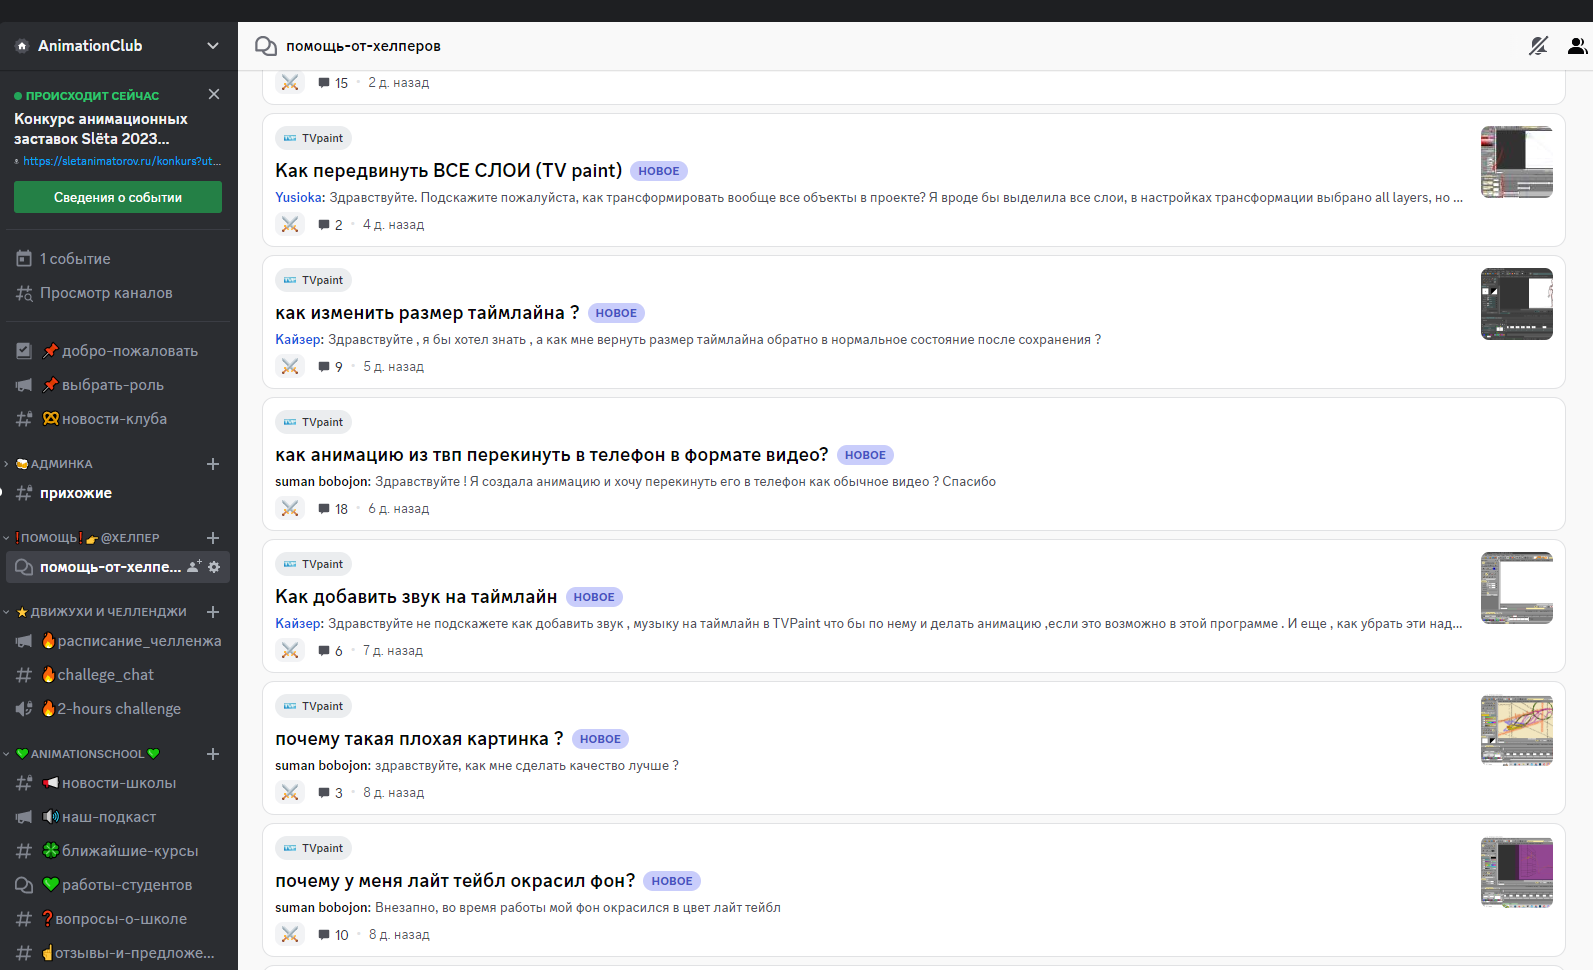Add a channel to ДВИЖУХИ И ЧЕЛЛЕНДЖИ
Viewport: 1593px width, 970px height.
coord(213,612)
